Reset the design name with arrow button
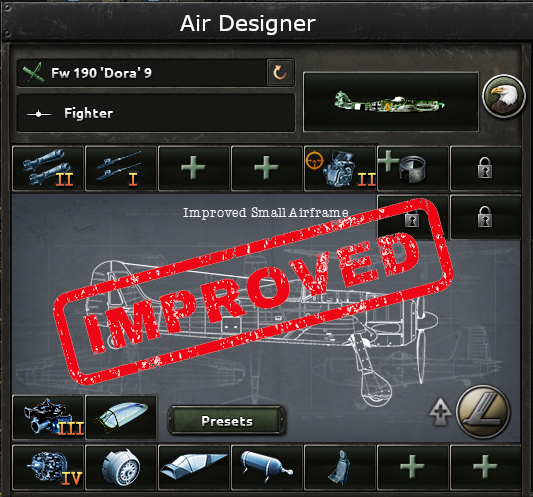Image resolution: width=533 pixels, height=497 pixels. (280, 72)
